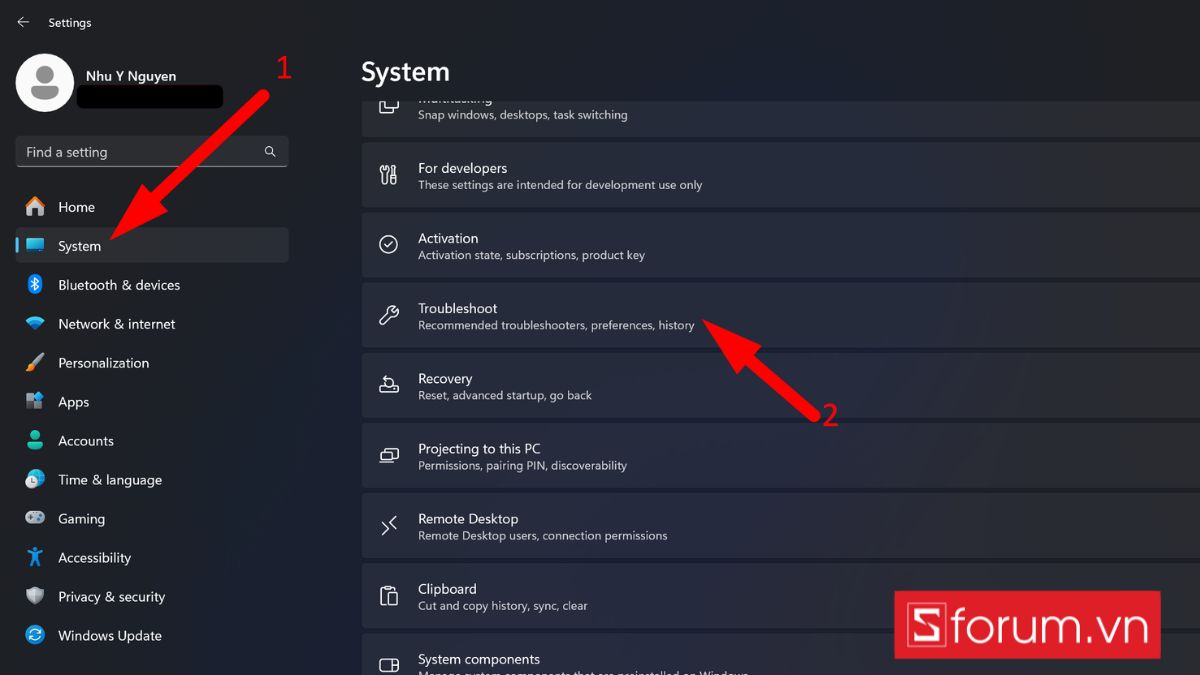Viewport: 1200px width, 675px height.
Task: Open the Activation title
Action: pos(448,238)
